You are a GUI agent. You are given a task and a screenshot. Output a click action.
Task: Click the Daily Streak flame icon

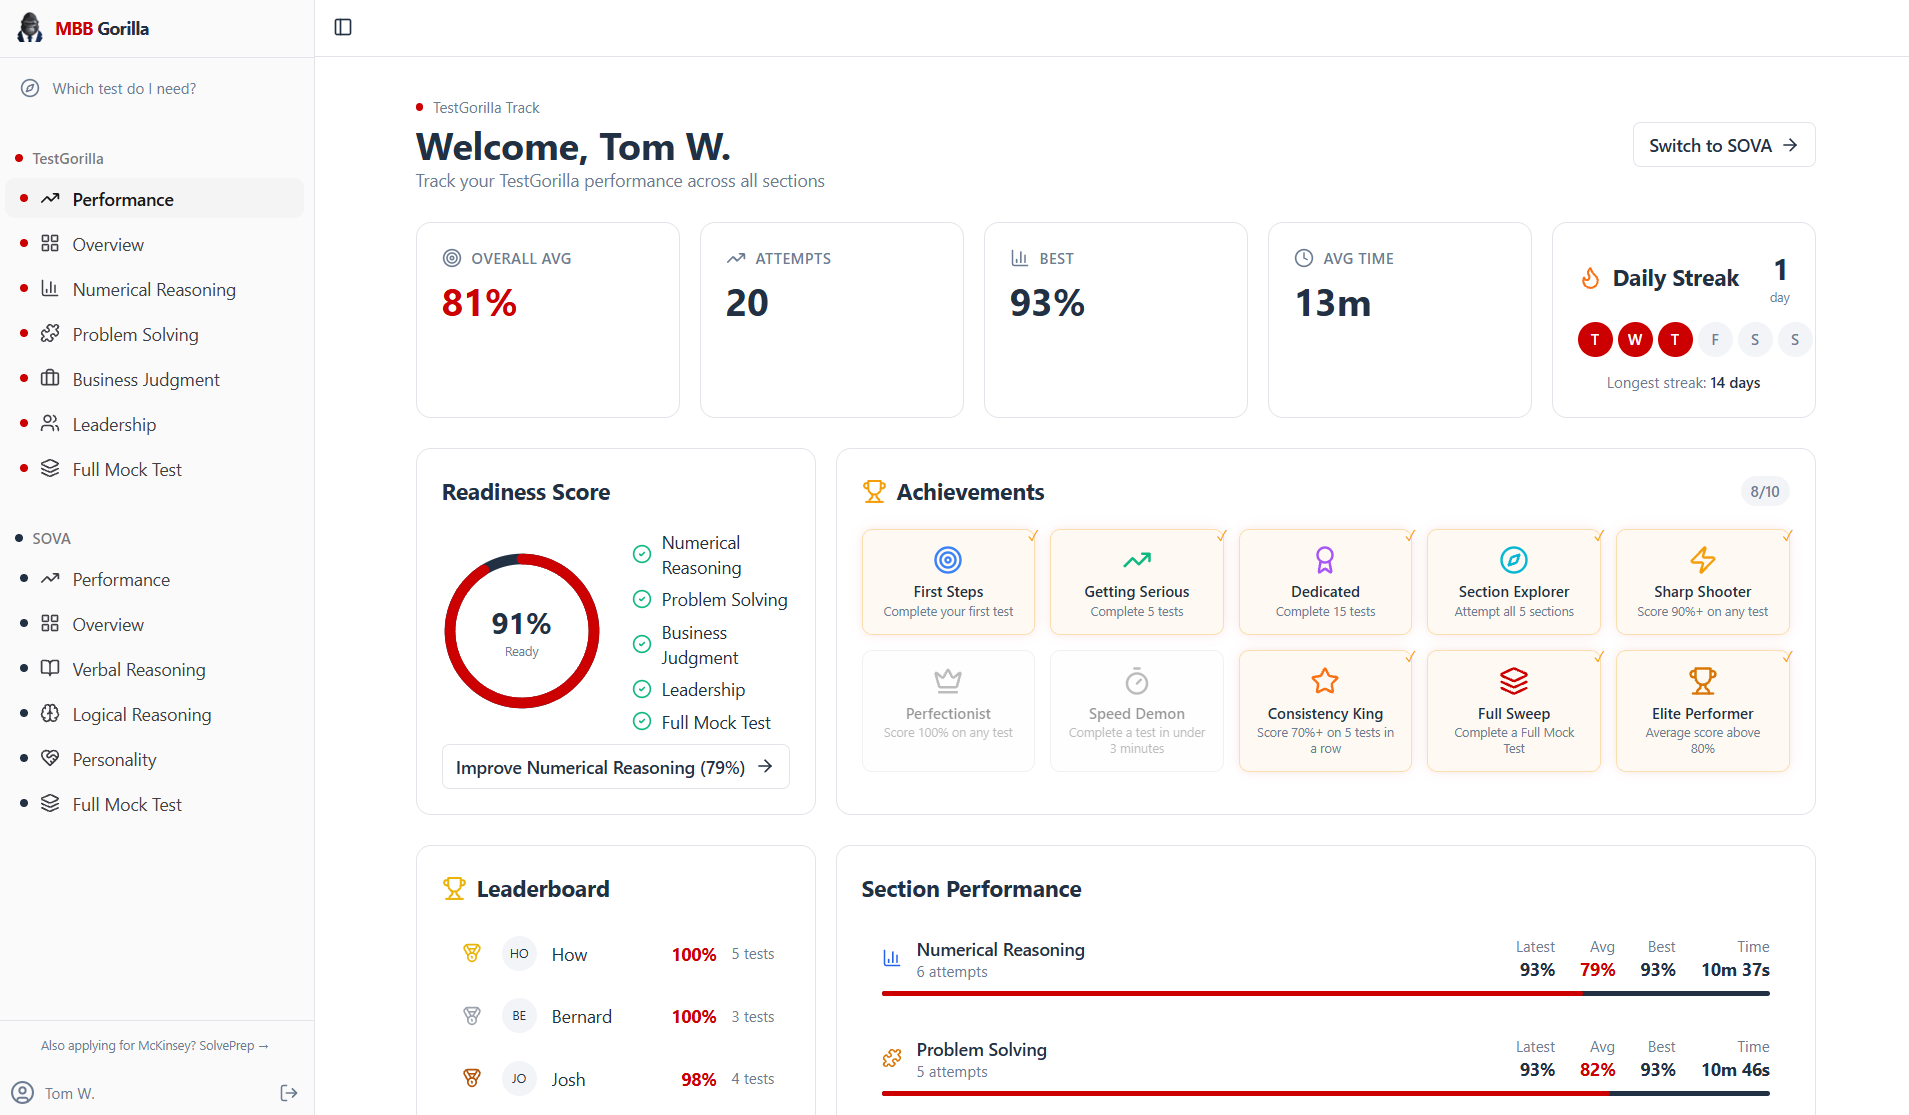point(1590,278)
